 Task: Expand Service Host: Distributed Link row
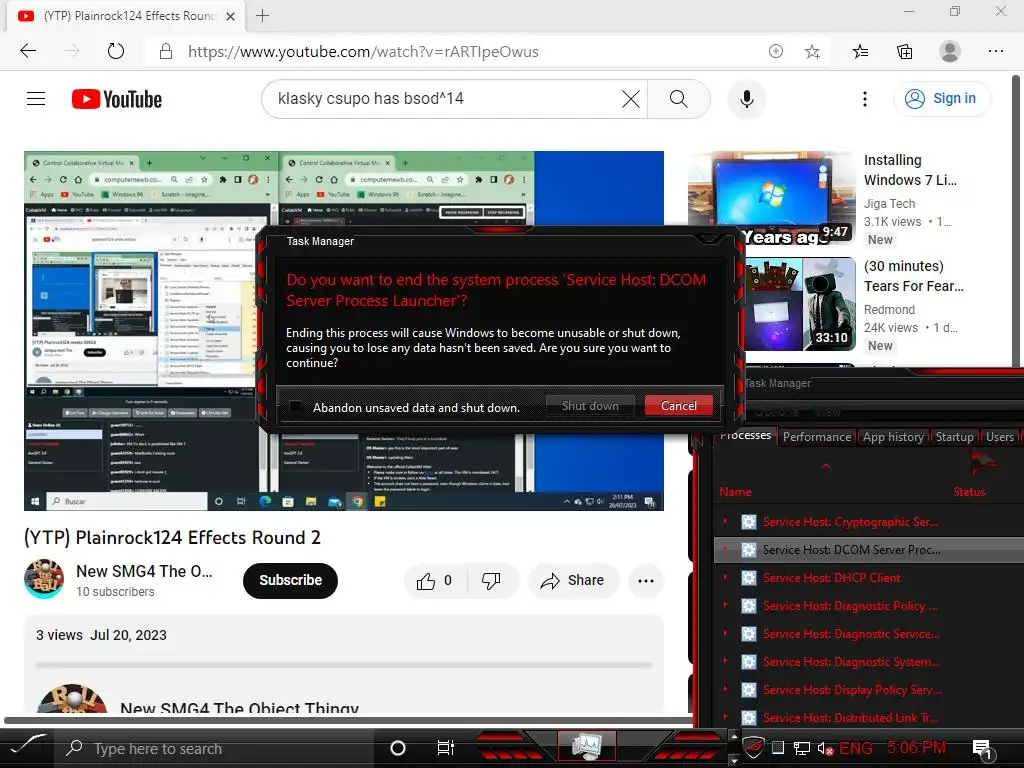coord(726,718)
